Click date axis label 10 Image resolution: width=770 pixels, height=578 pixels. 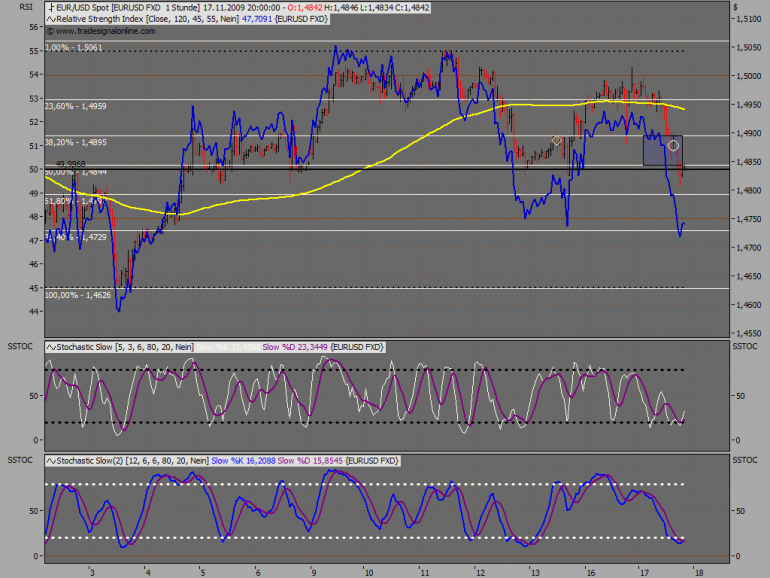(369, 573)
